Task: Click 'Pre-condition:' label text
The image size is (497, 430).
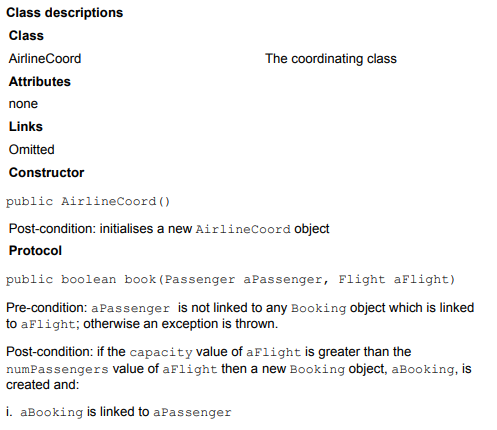Action: click(47, 308)
